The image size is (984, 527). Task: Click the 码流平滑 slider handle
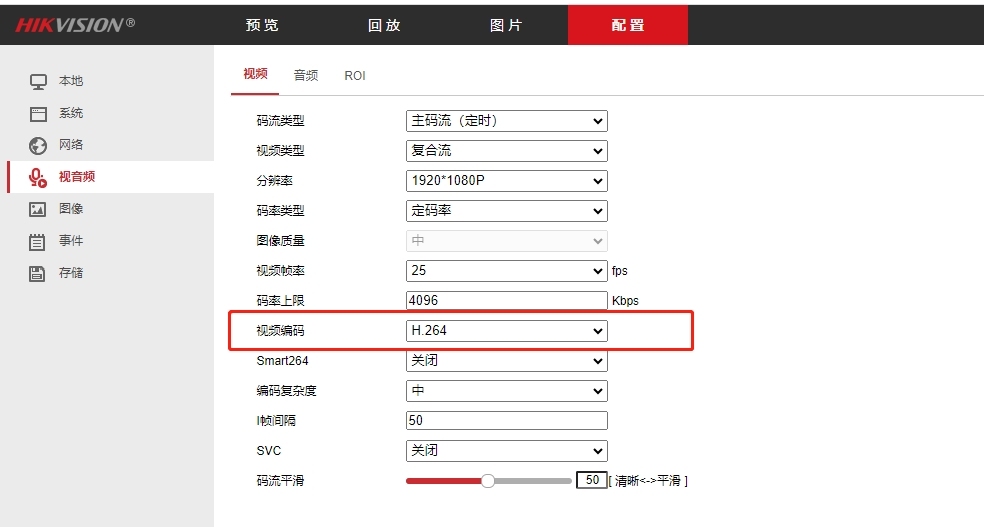pyautogui.click(x=488, y=481)
